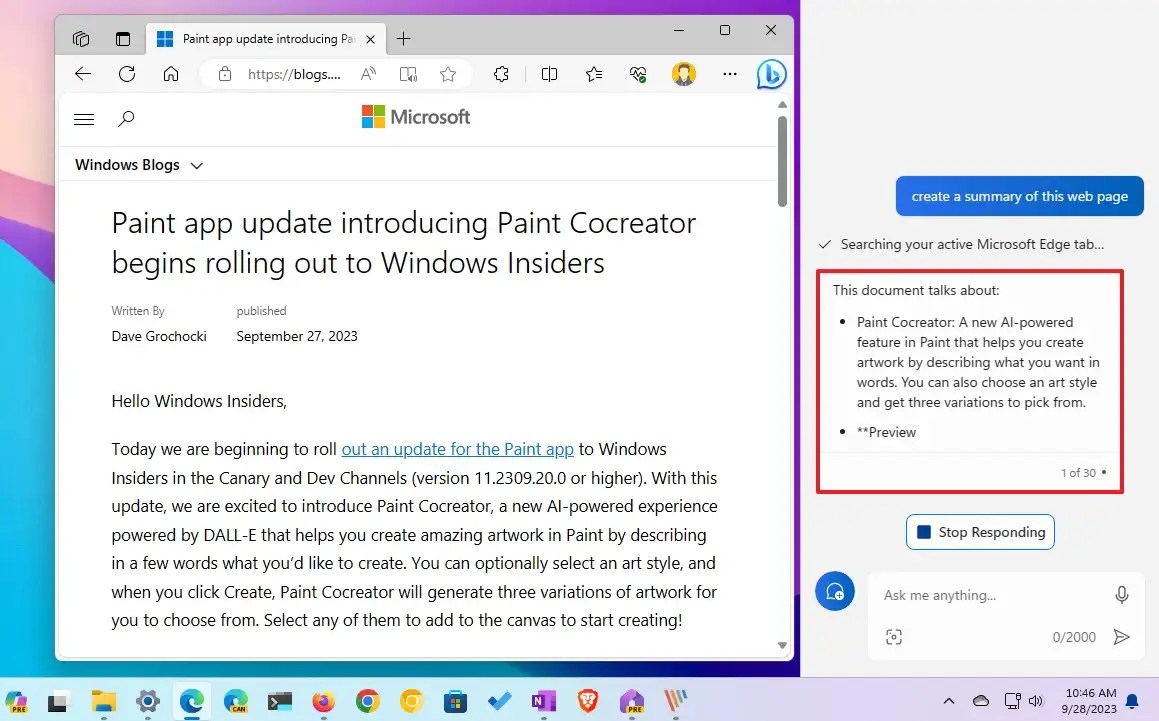
Task: Go back to the previous page
Action: click(83, 74)
